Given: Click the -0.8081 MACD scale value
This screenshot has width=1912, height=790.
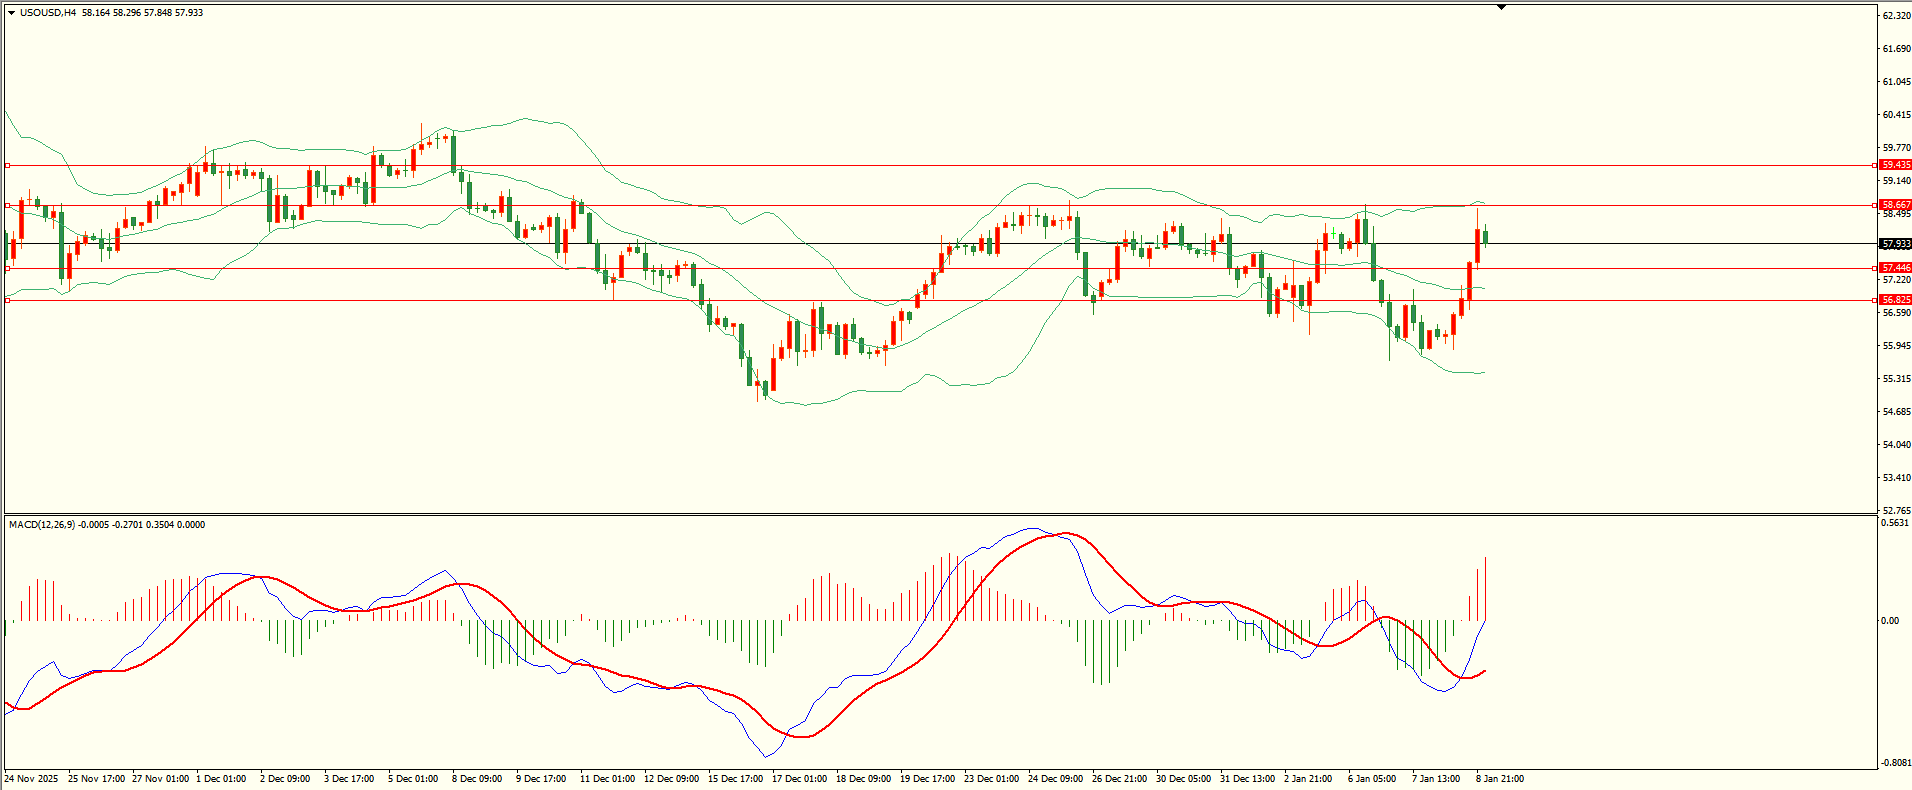Looking at the screenshot, I should (x=1895, y=763).
